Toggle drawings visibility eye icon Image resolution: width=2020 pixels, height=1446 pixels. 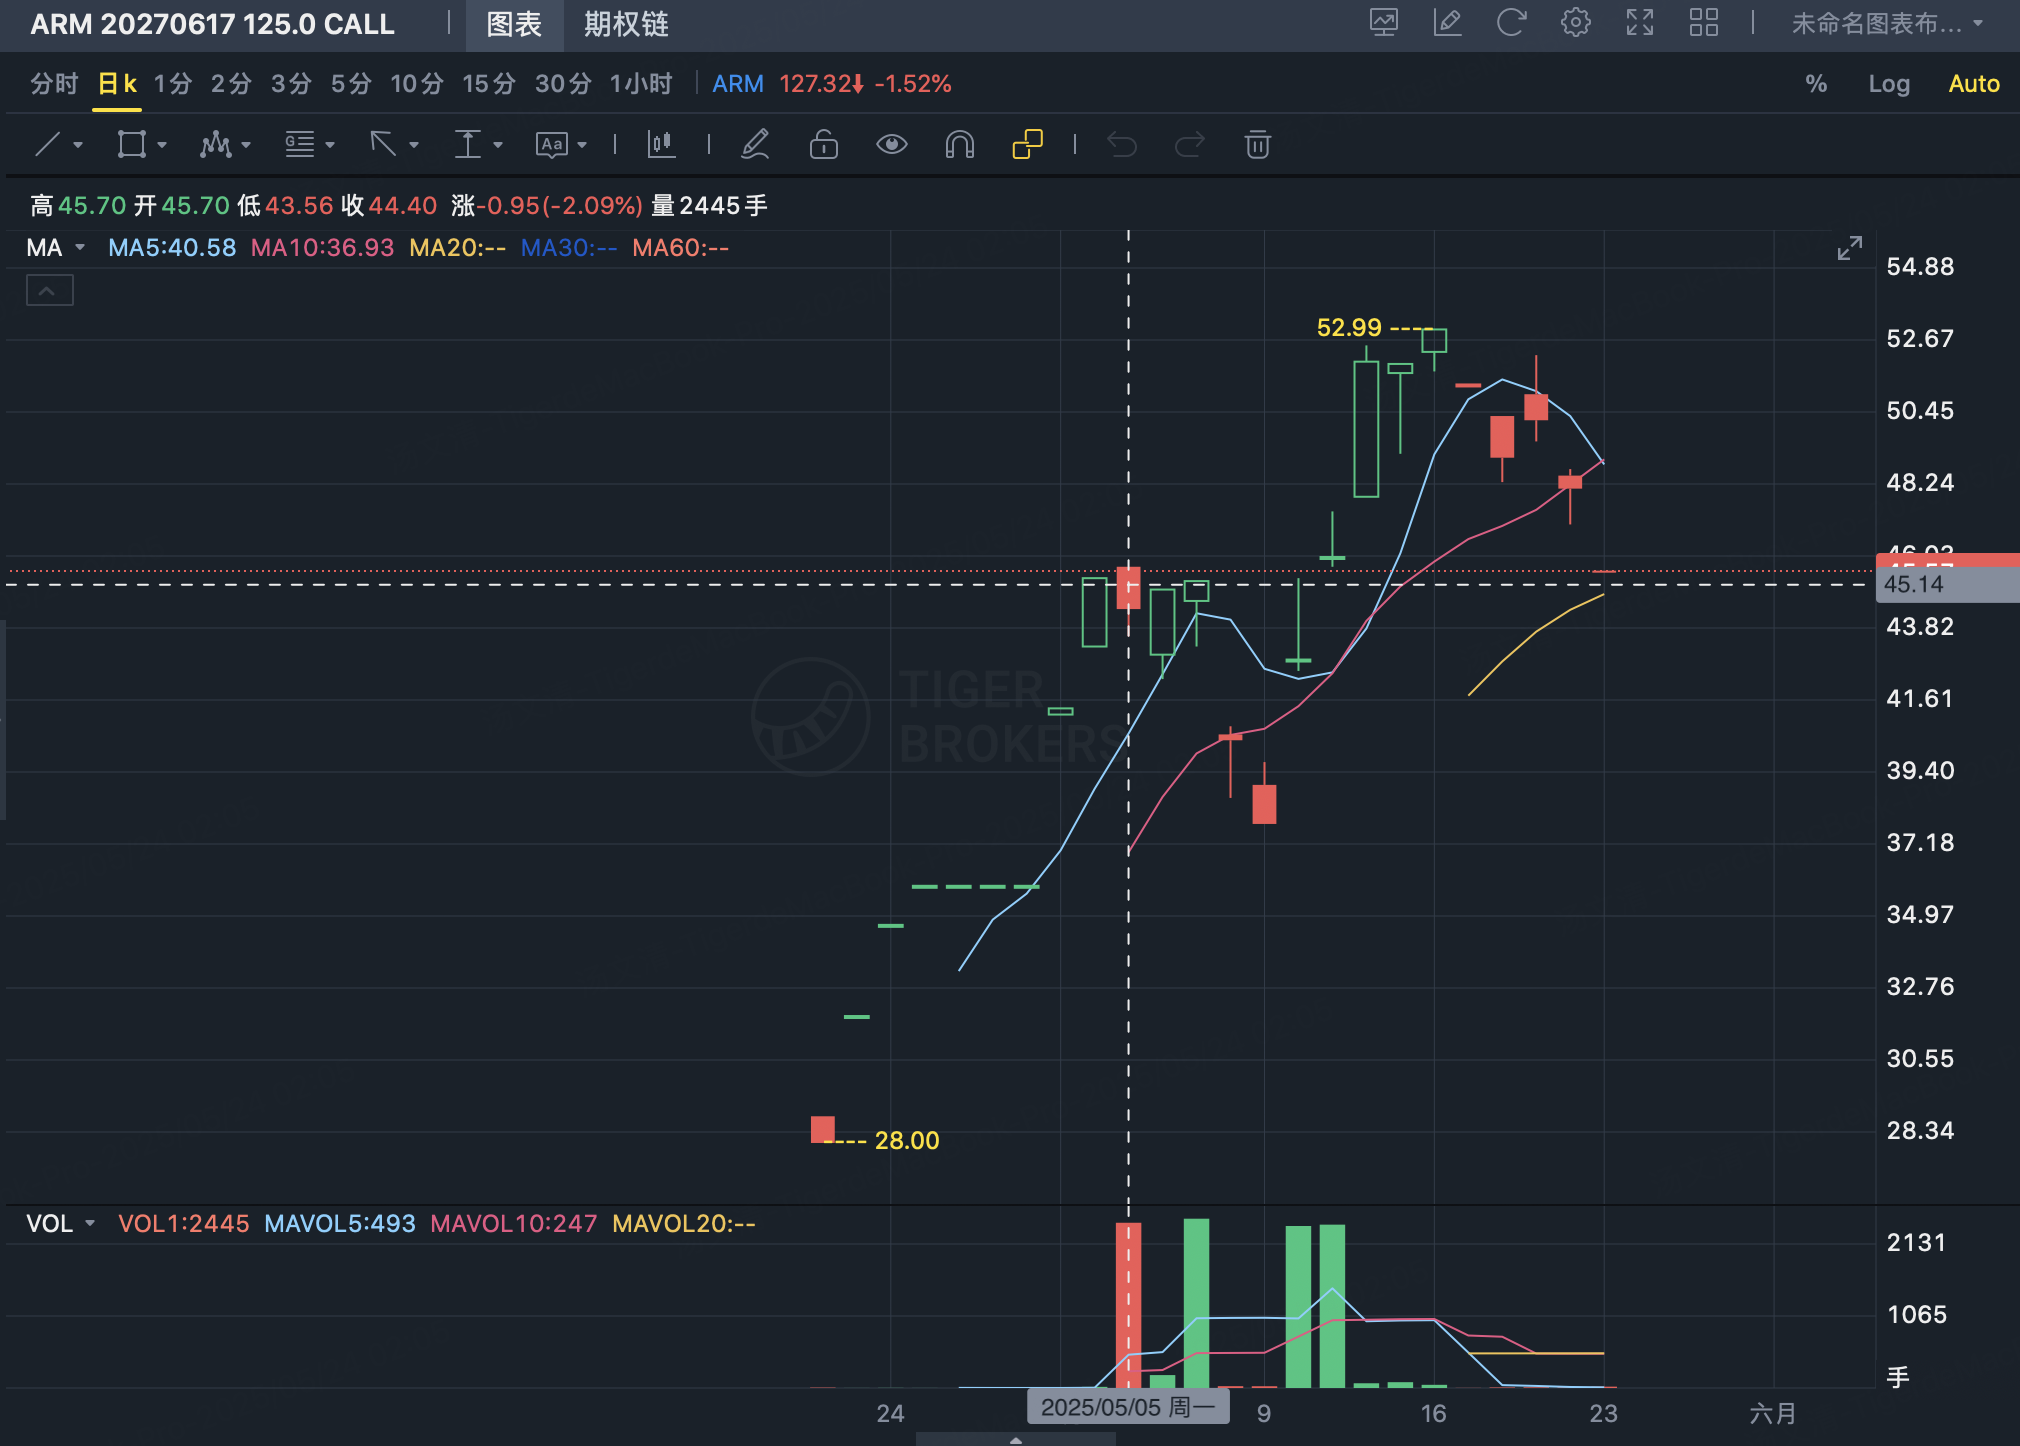point(891,145)
